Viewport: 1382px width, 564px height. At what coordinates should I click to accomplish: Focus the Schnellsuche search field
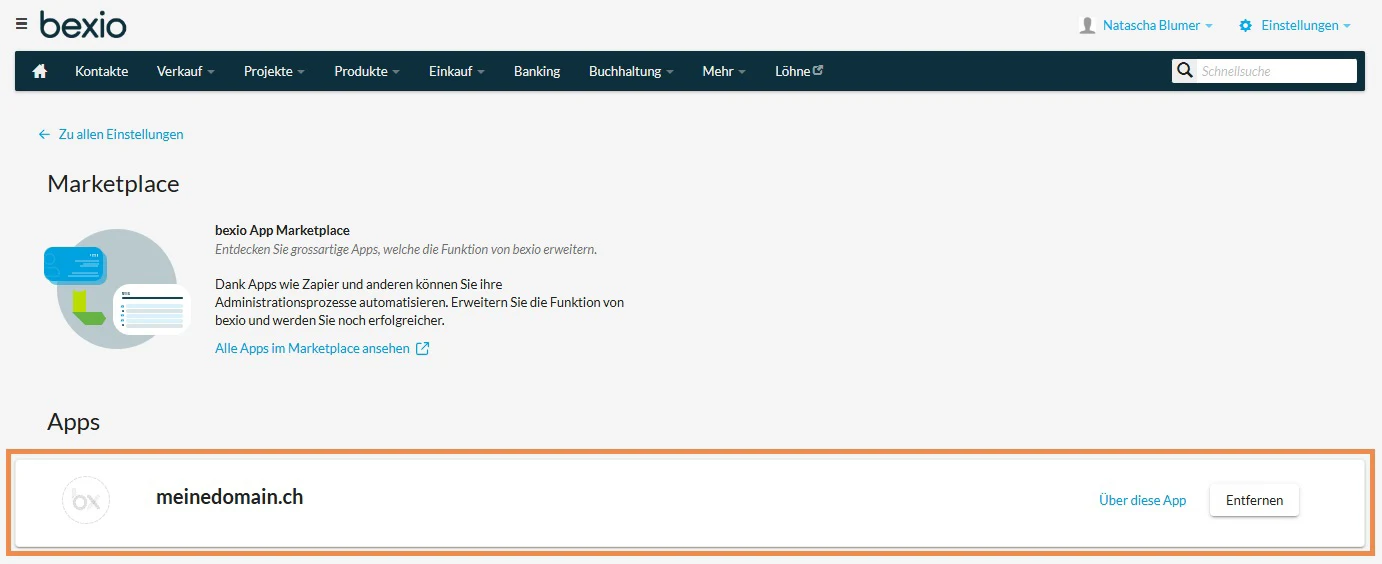[1276, 71]
